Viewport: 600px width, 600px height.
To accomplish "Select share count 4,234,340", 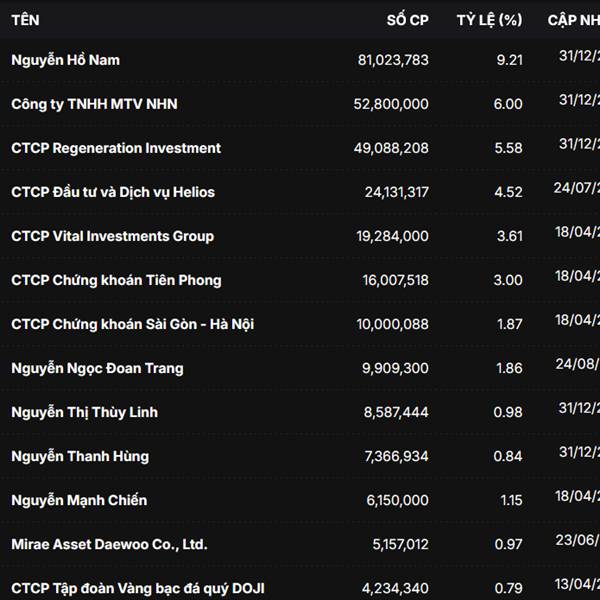I will pyautogui.click(x=395, y=588).
